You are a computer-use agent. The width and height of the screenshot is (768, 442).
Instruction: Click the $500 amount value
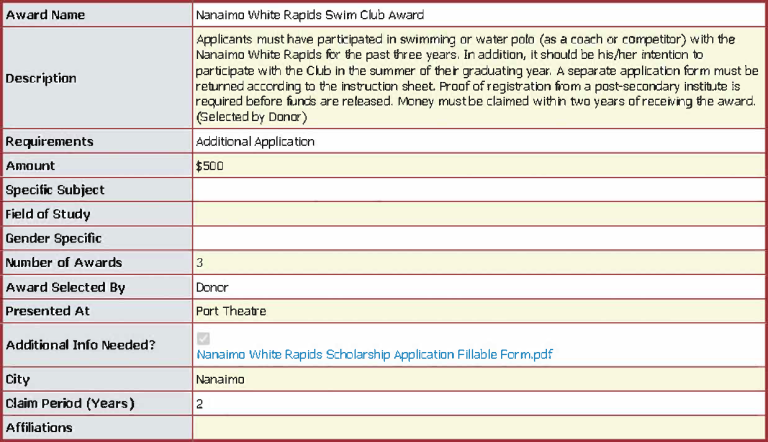point(210,166)
